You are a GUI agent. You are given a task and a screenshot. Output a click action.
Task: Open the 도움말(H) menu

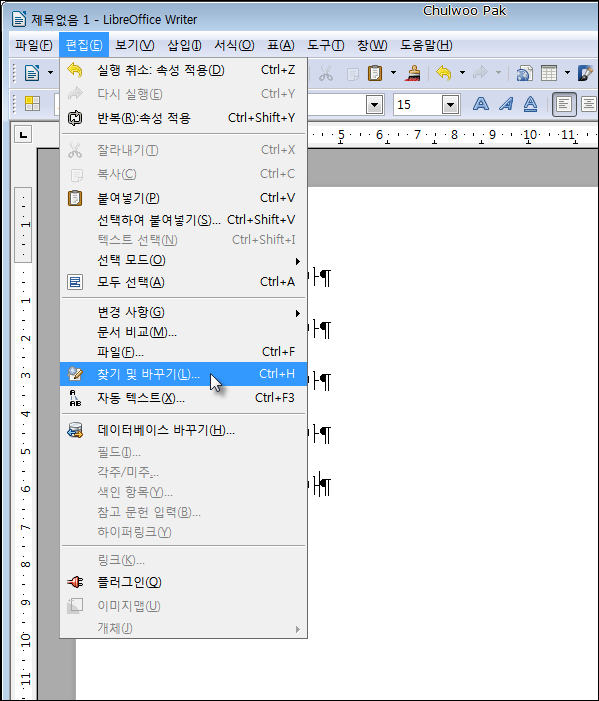click(426, 45)
